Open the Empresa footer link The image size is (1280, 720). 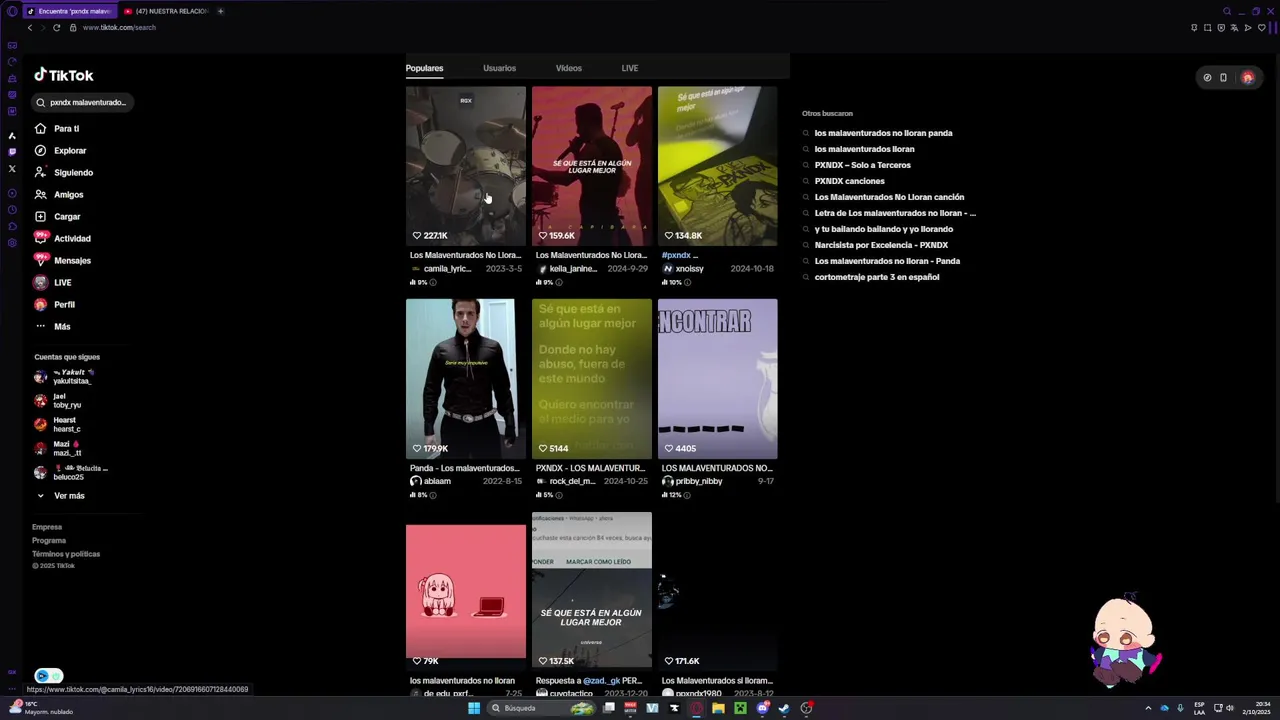coord(47,527)
